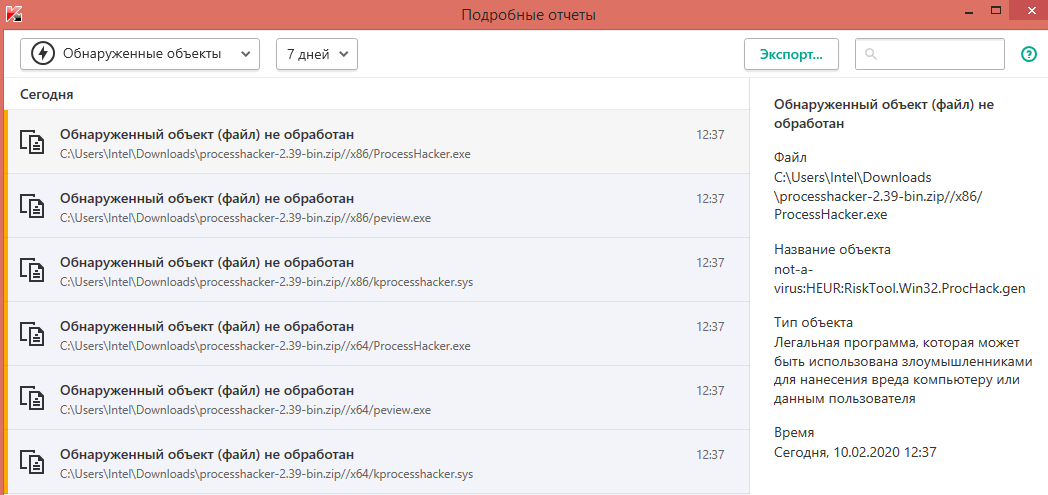Click path ending x64/ProcessHacker.exe in the list
Screen dimensions: 1048x495
pyautogui.click(x=265, y=346)
